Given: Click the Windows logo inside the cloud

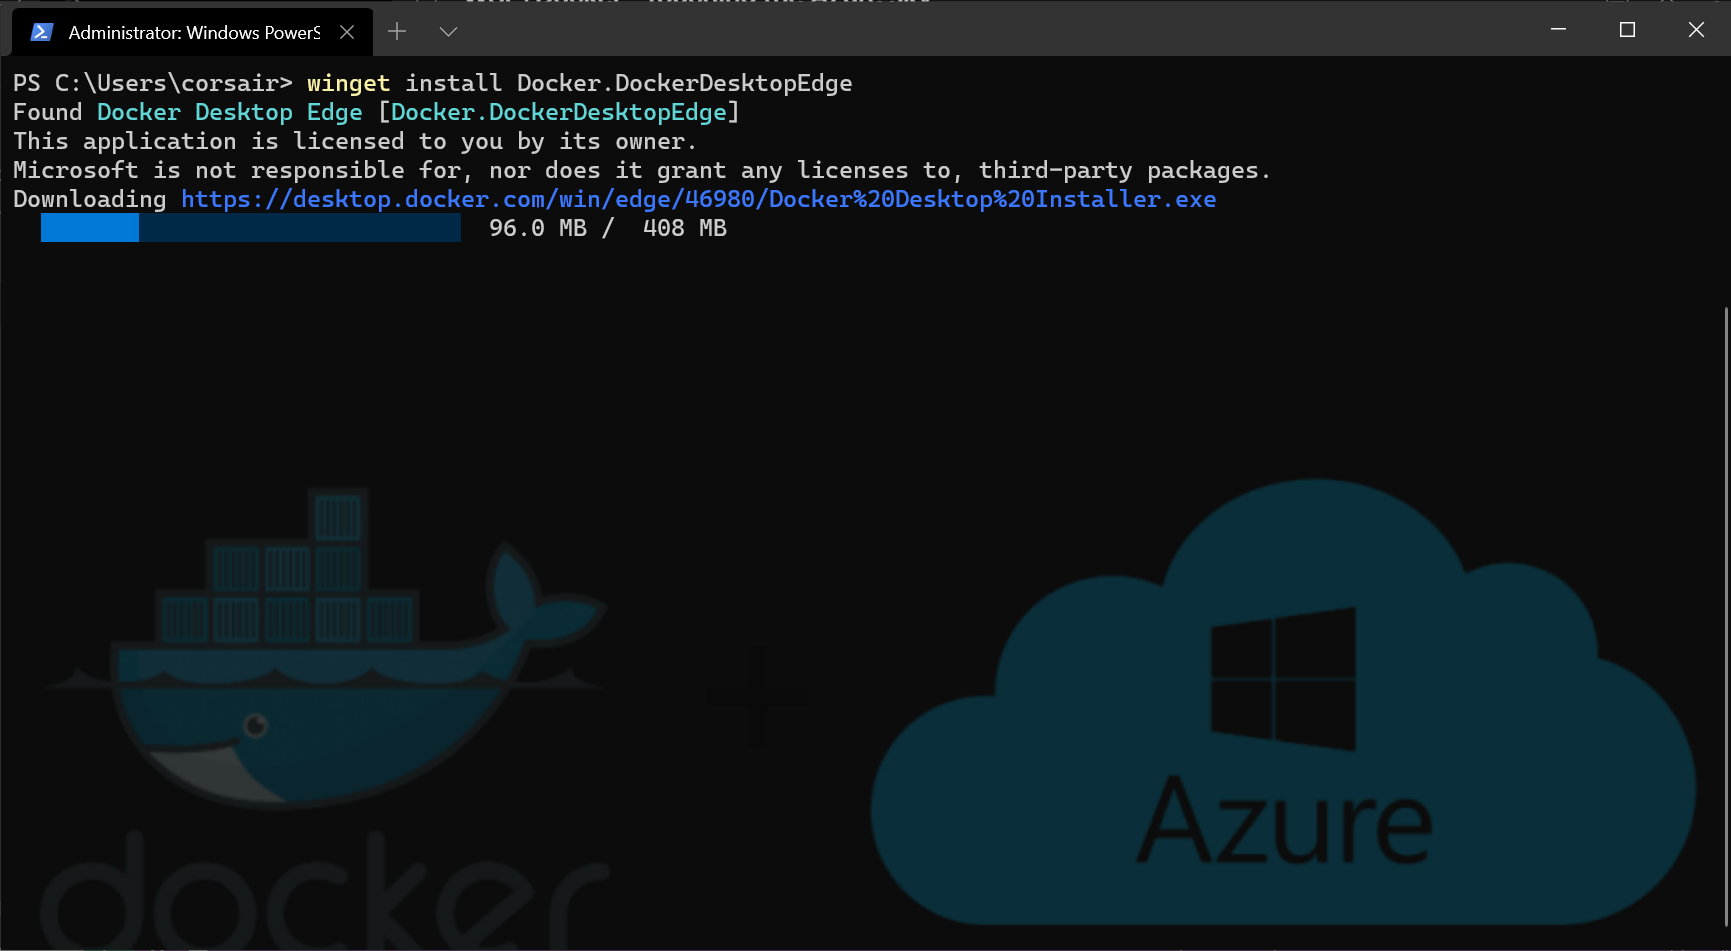Looking at the screenshot, I should (1283, 679).
